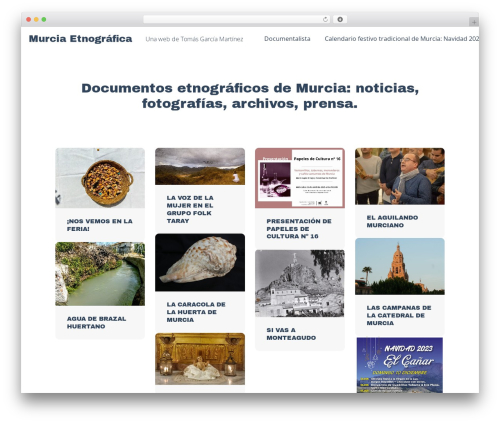This screenshot has width=500, height=423.
Task: Open the cathedral tower photo thumbnail
Action: click(400, 266)
